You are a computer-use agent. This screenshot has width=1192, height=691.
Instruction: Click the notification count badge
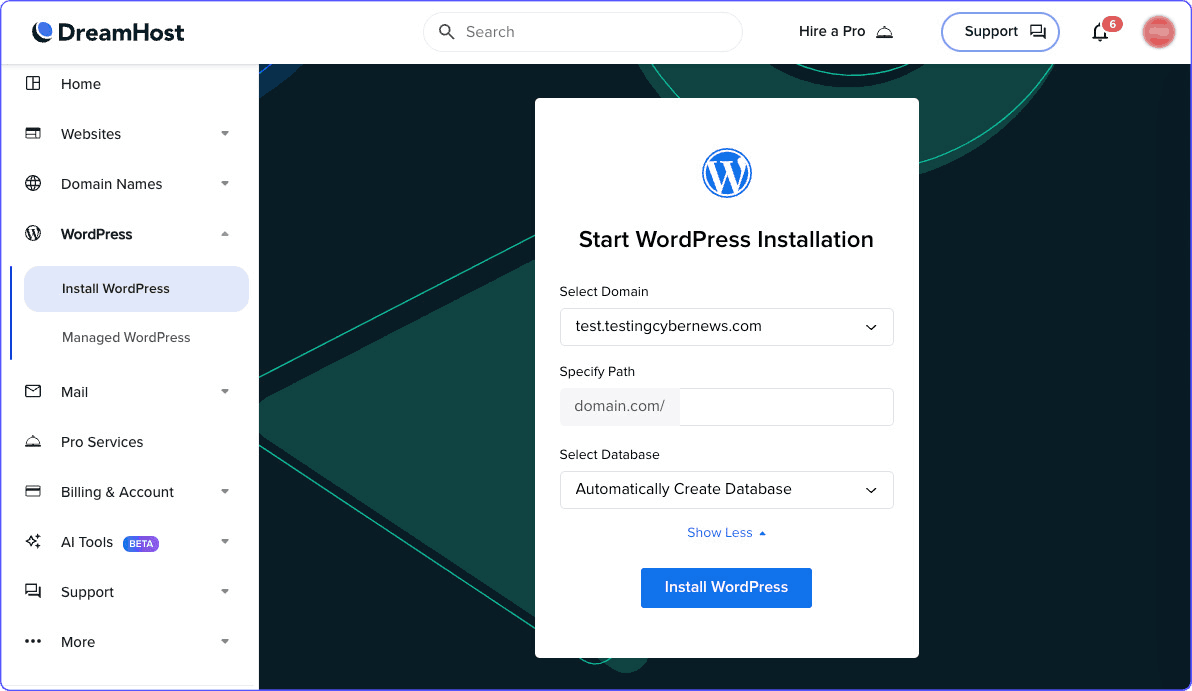(x=1112, y=24)
